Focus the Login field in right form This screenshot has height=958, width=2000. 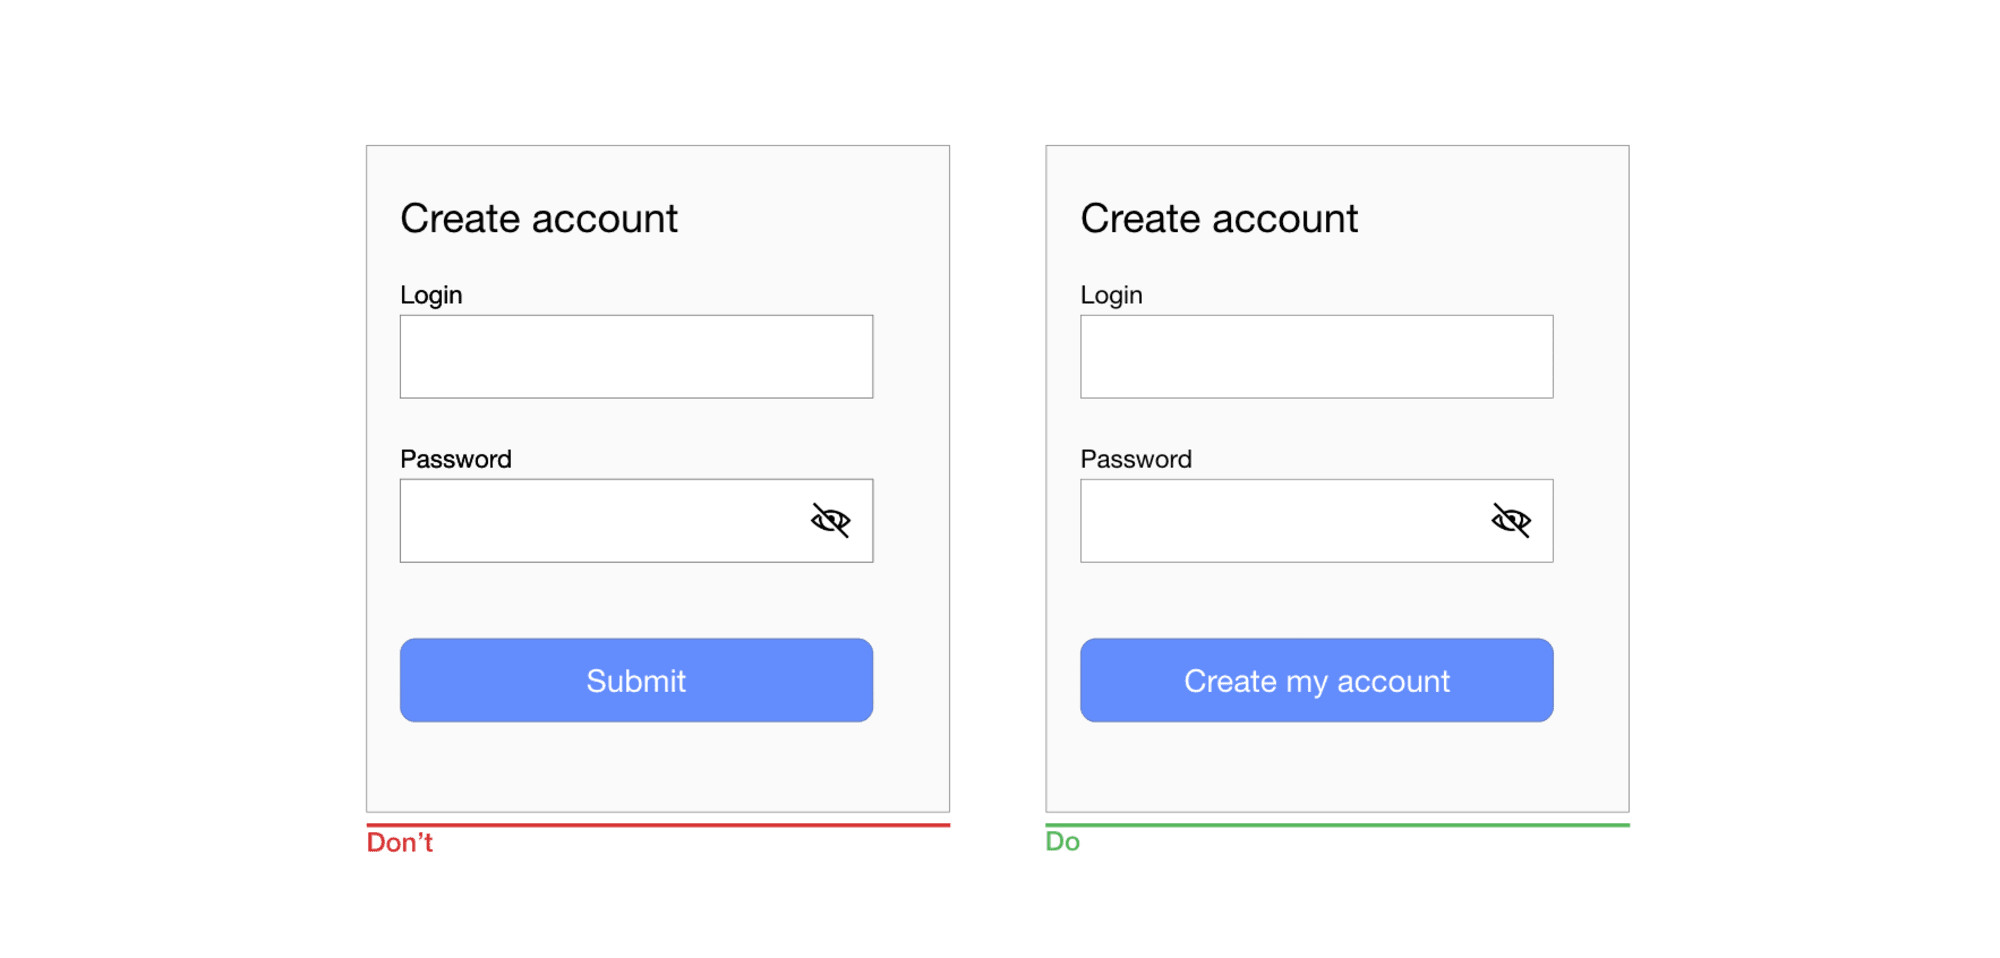click(x=1317, y=357)
